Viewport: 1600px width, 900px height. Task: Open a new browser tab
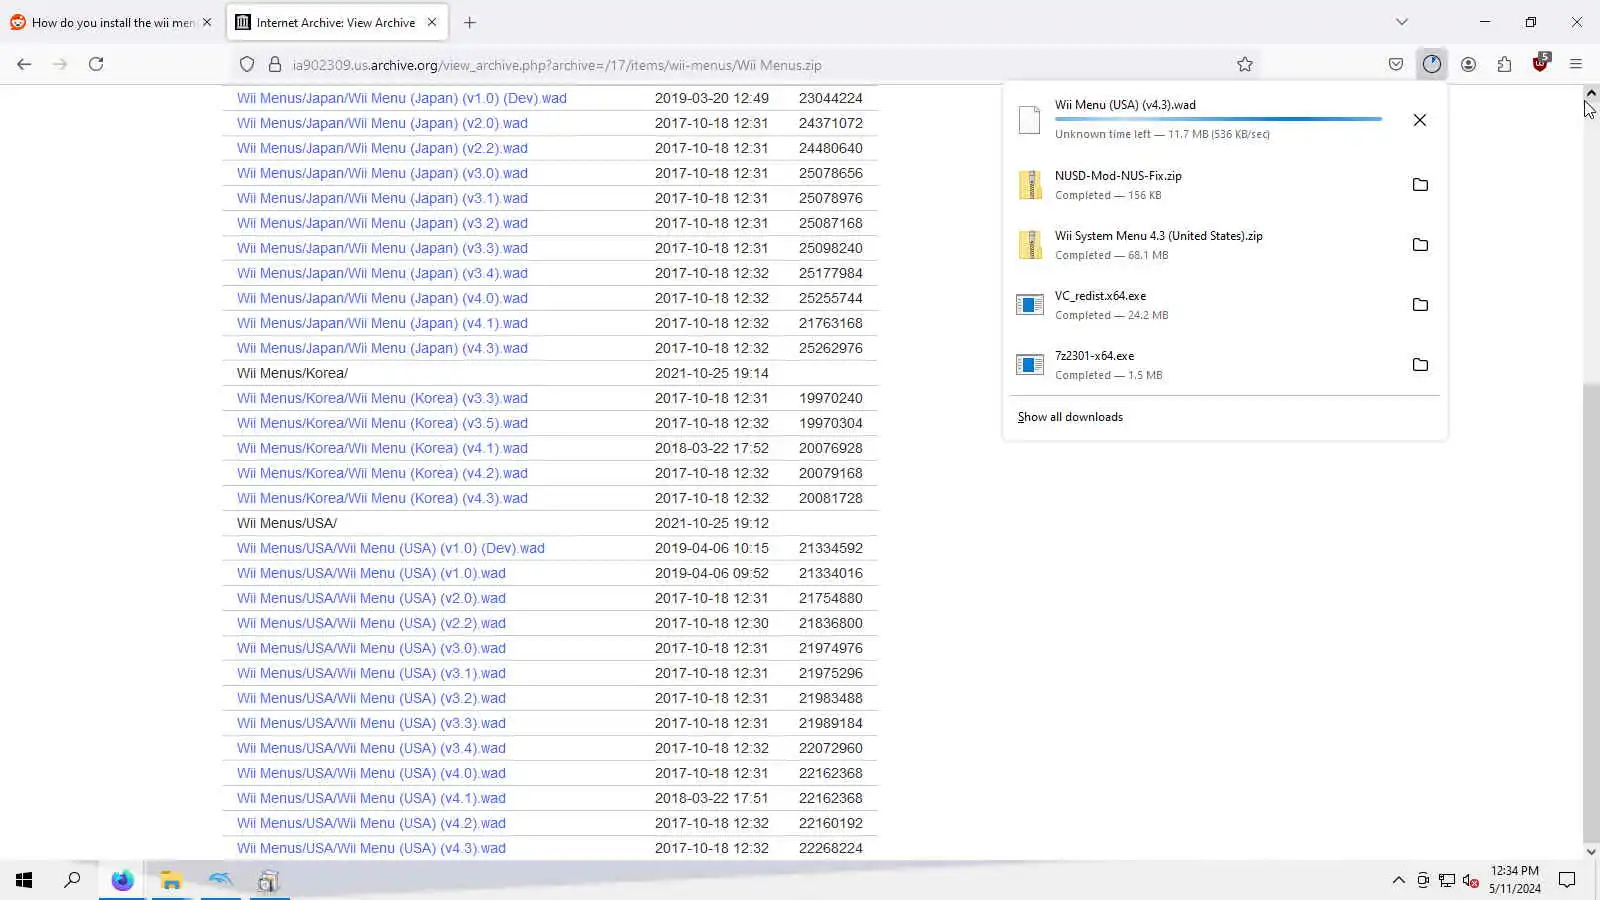(470, 22)
